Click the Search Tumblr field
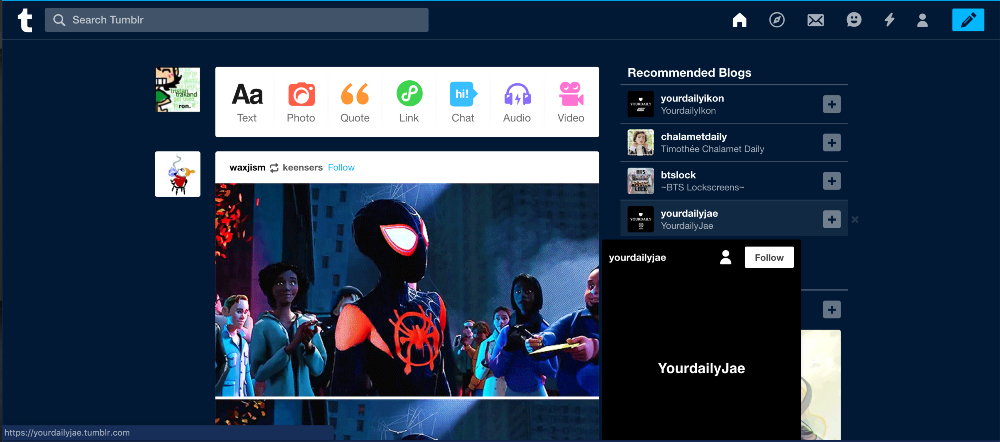The width and height of the screenshot is (1000, 442). [237, 20]
